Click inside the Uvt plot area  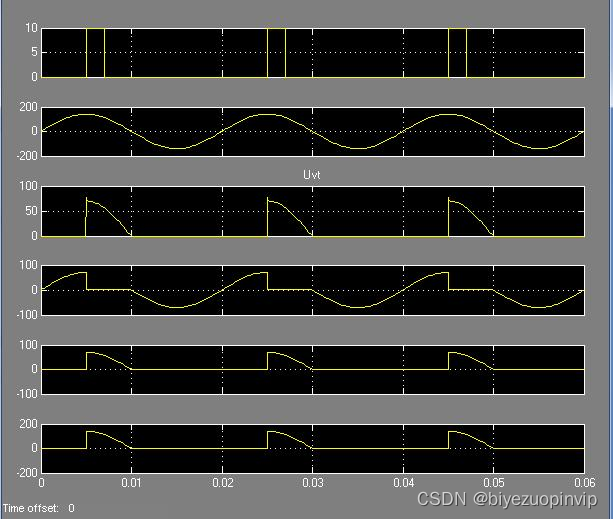tap(313, 211)
